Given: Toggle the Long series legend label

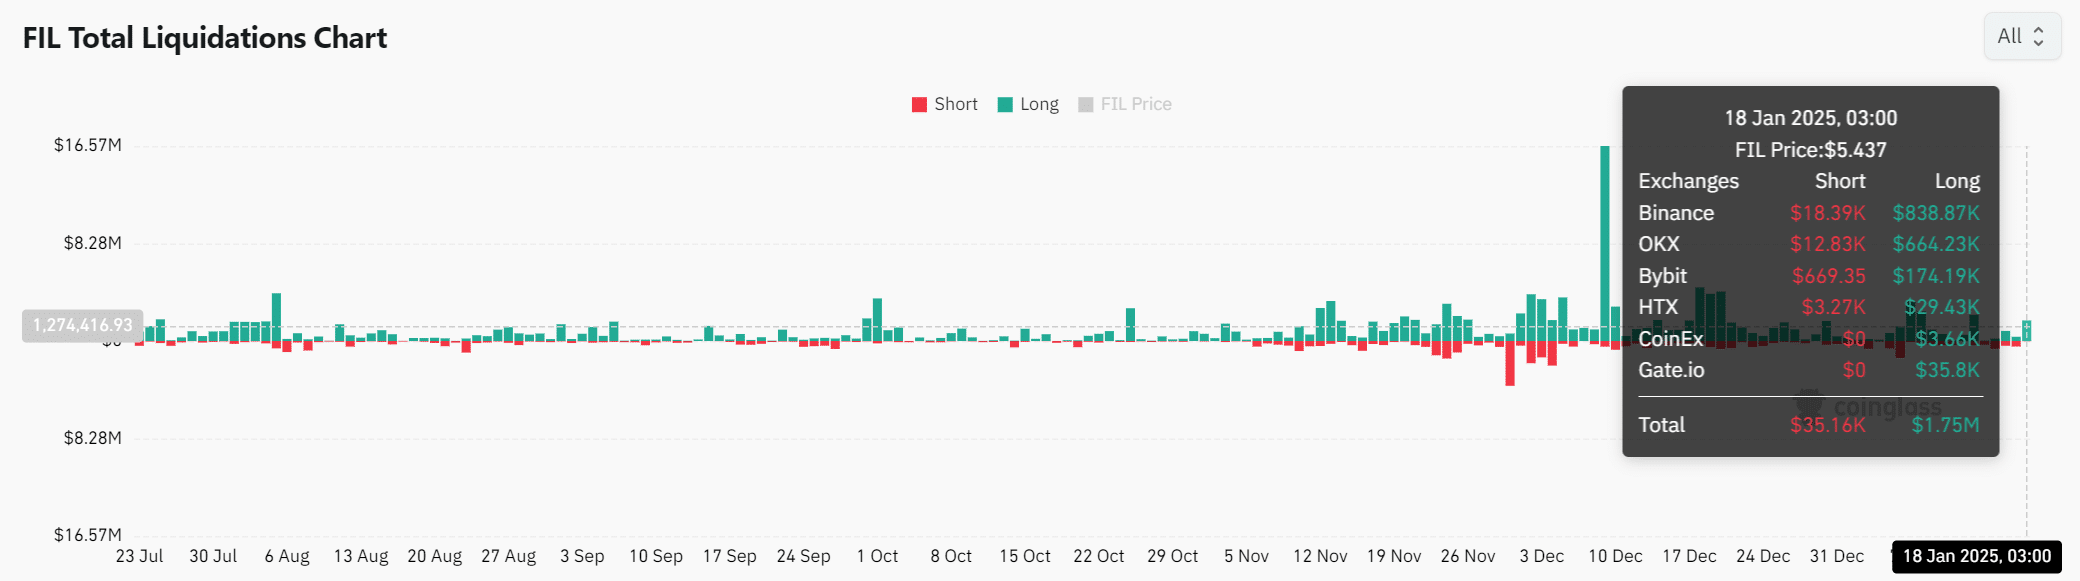Looking at the screenshot, I should [x=1039, y=104].
